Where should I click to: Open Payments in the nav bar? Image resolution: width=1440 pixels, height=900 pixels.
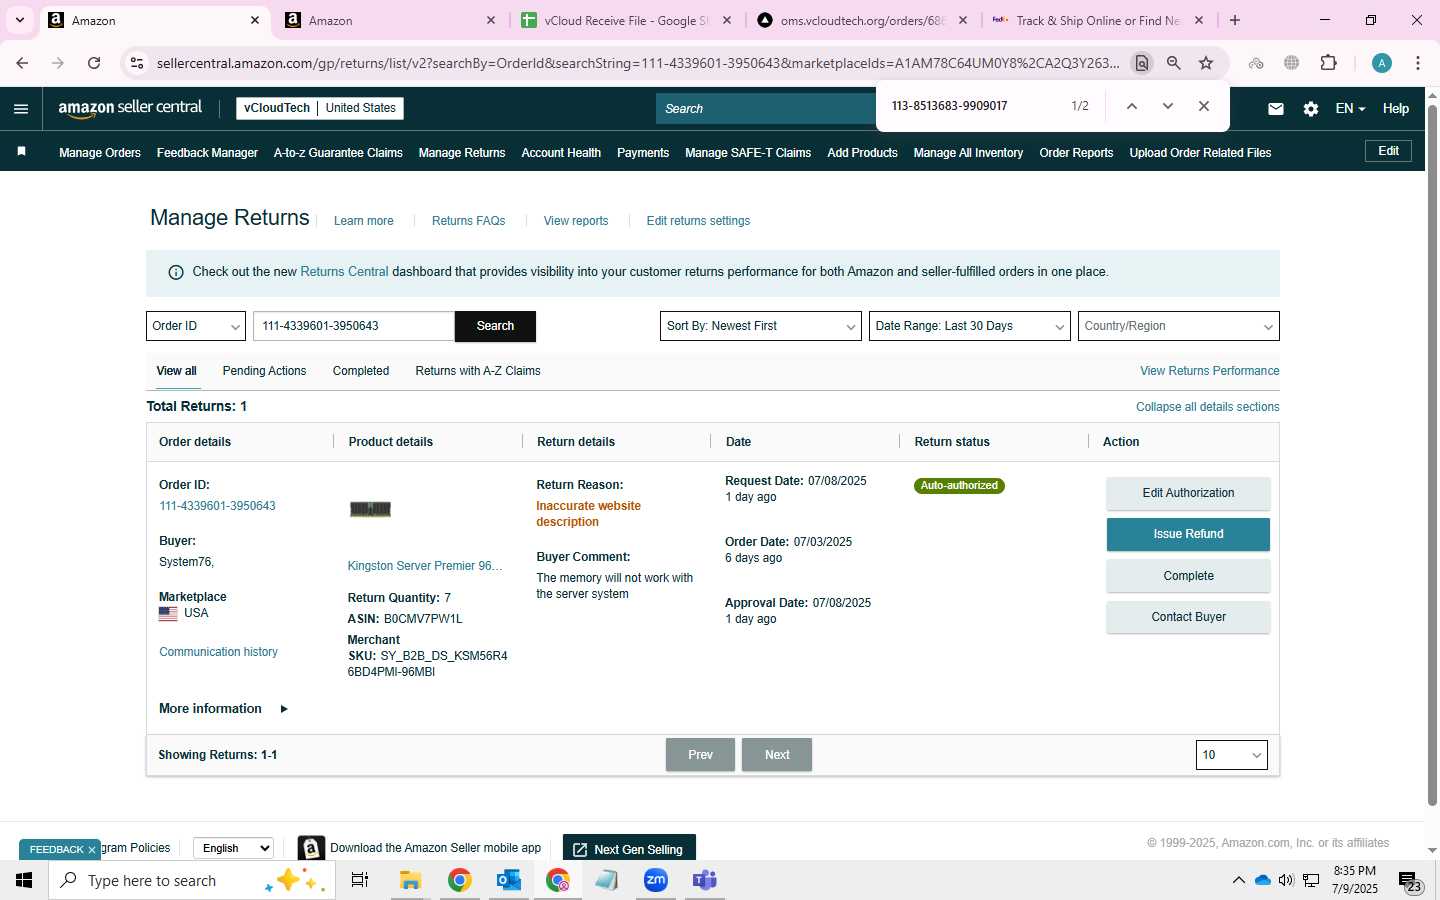[x=643, y=153]
